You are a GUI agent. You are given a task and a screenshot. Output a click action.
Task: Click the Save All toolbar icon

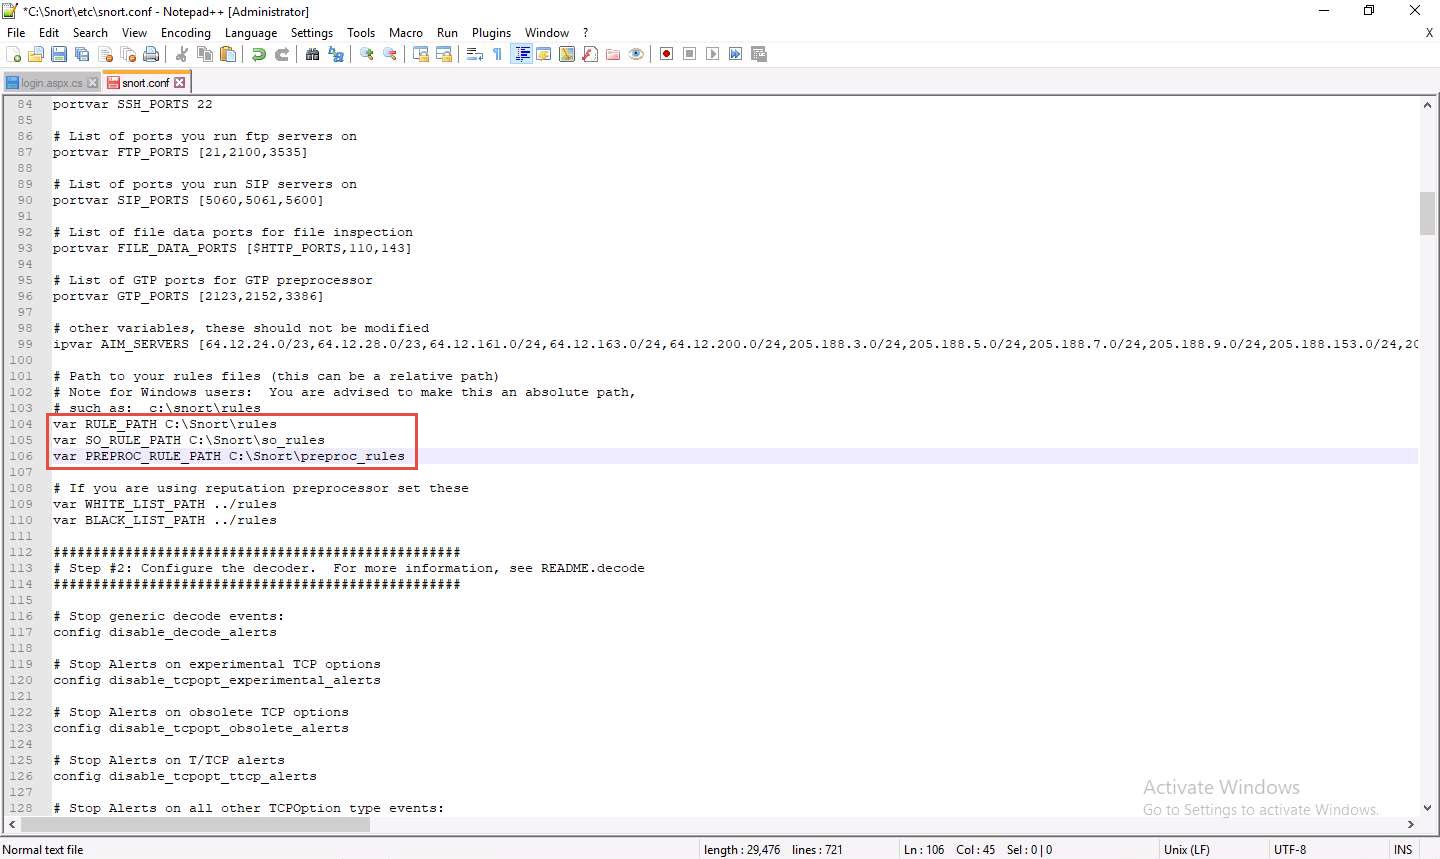click(82, 54)
